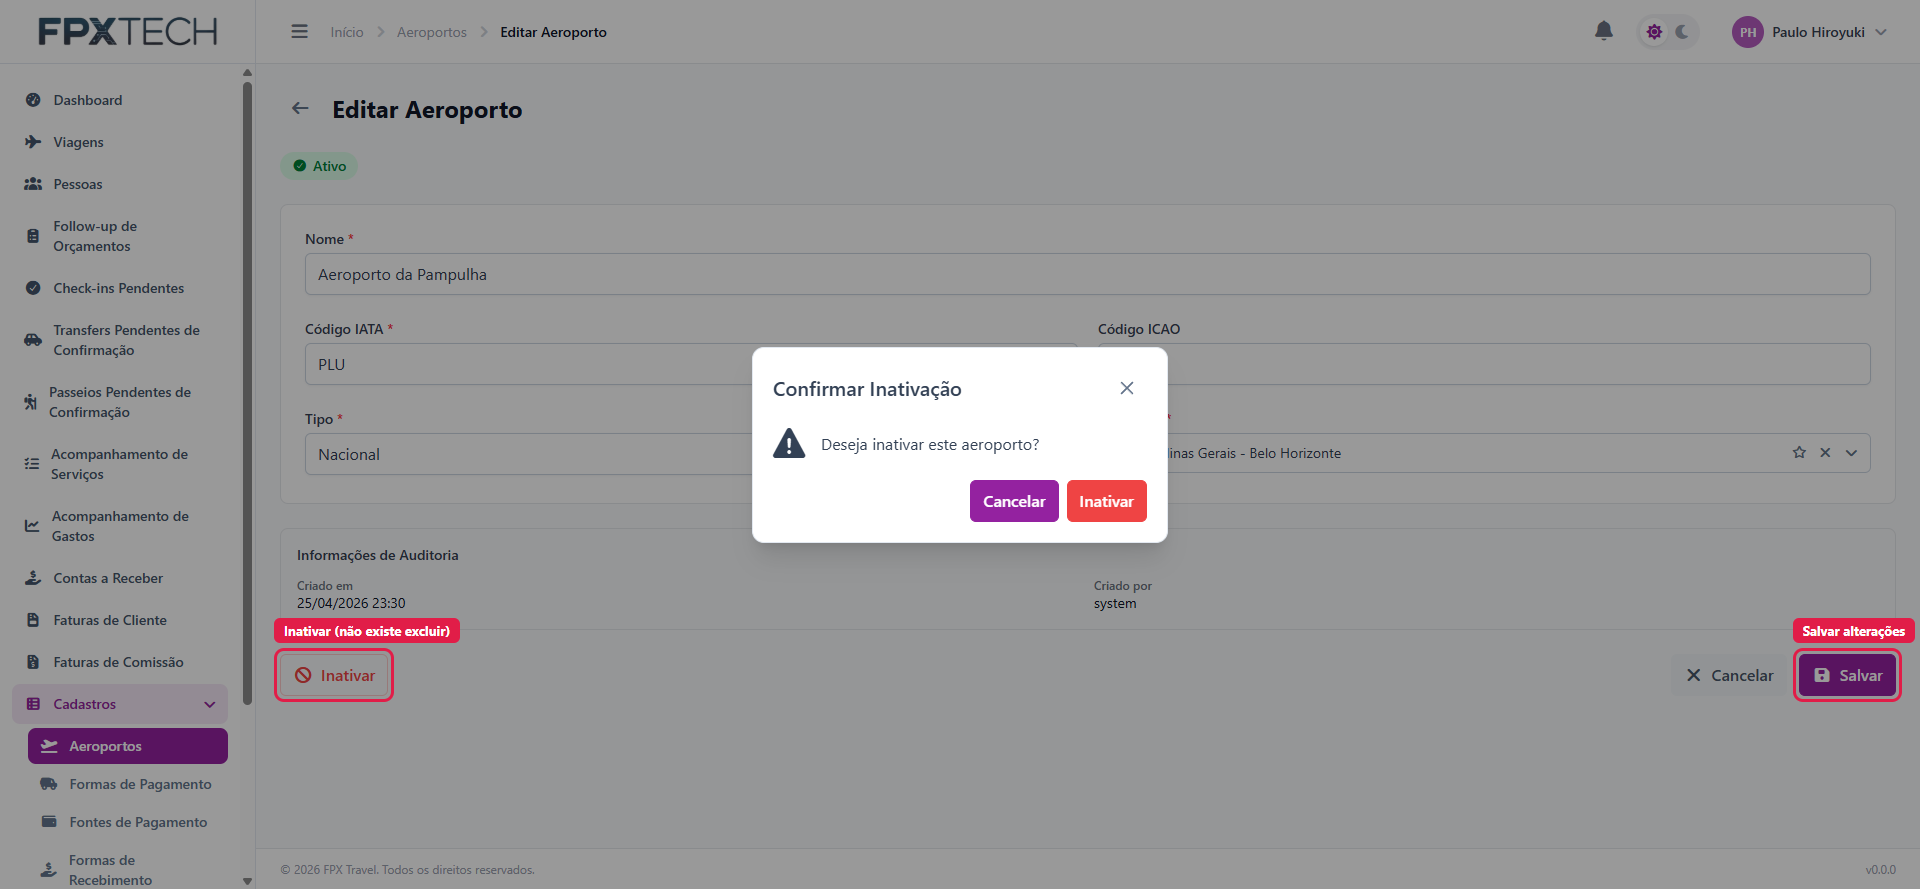Go back using the left arrow
The width and height of the screenshot is (1920, 889).
[x=300, y=108]
